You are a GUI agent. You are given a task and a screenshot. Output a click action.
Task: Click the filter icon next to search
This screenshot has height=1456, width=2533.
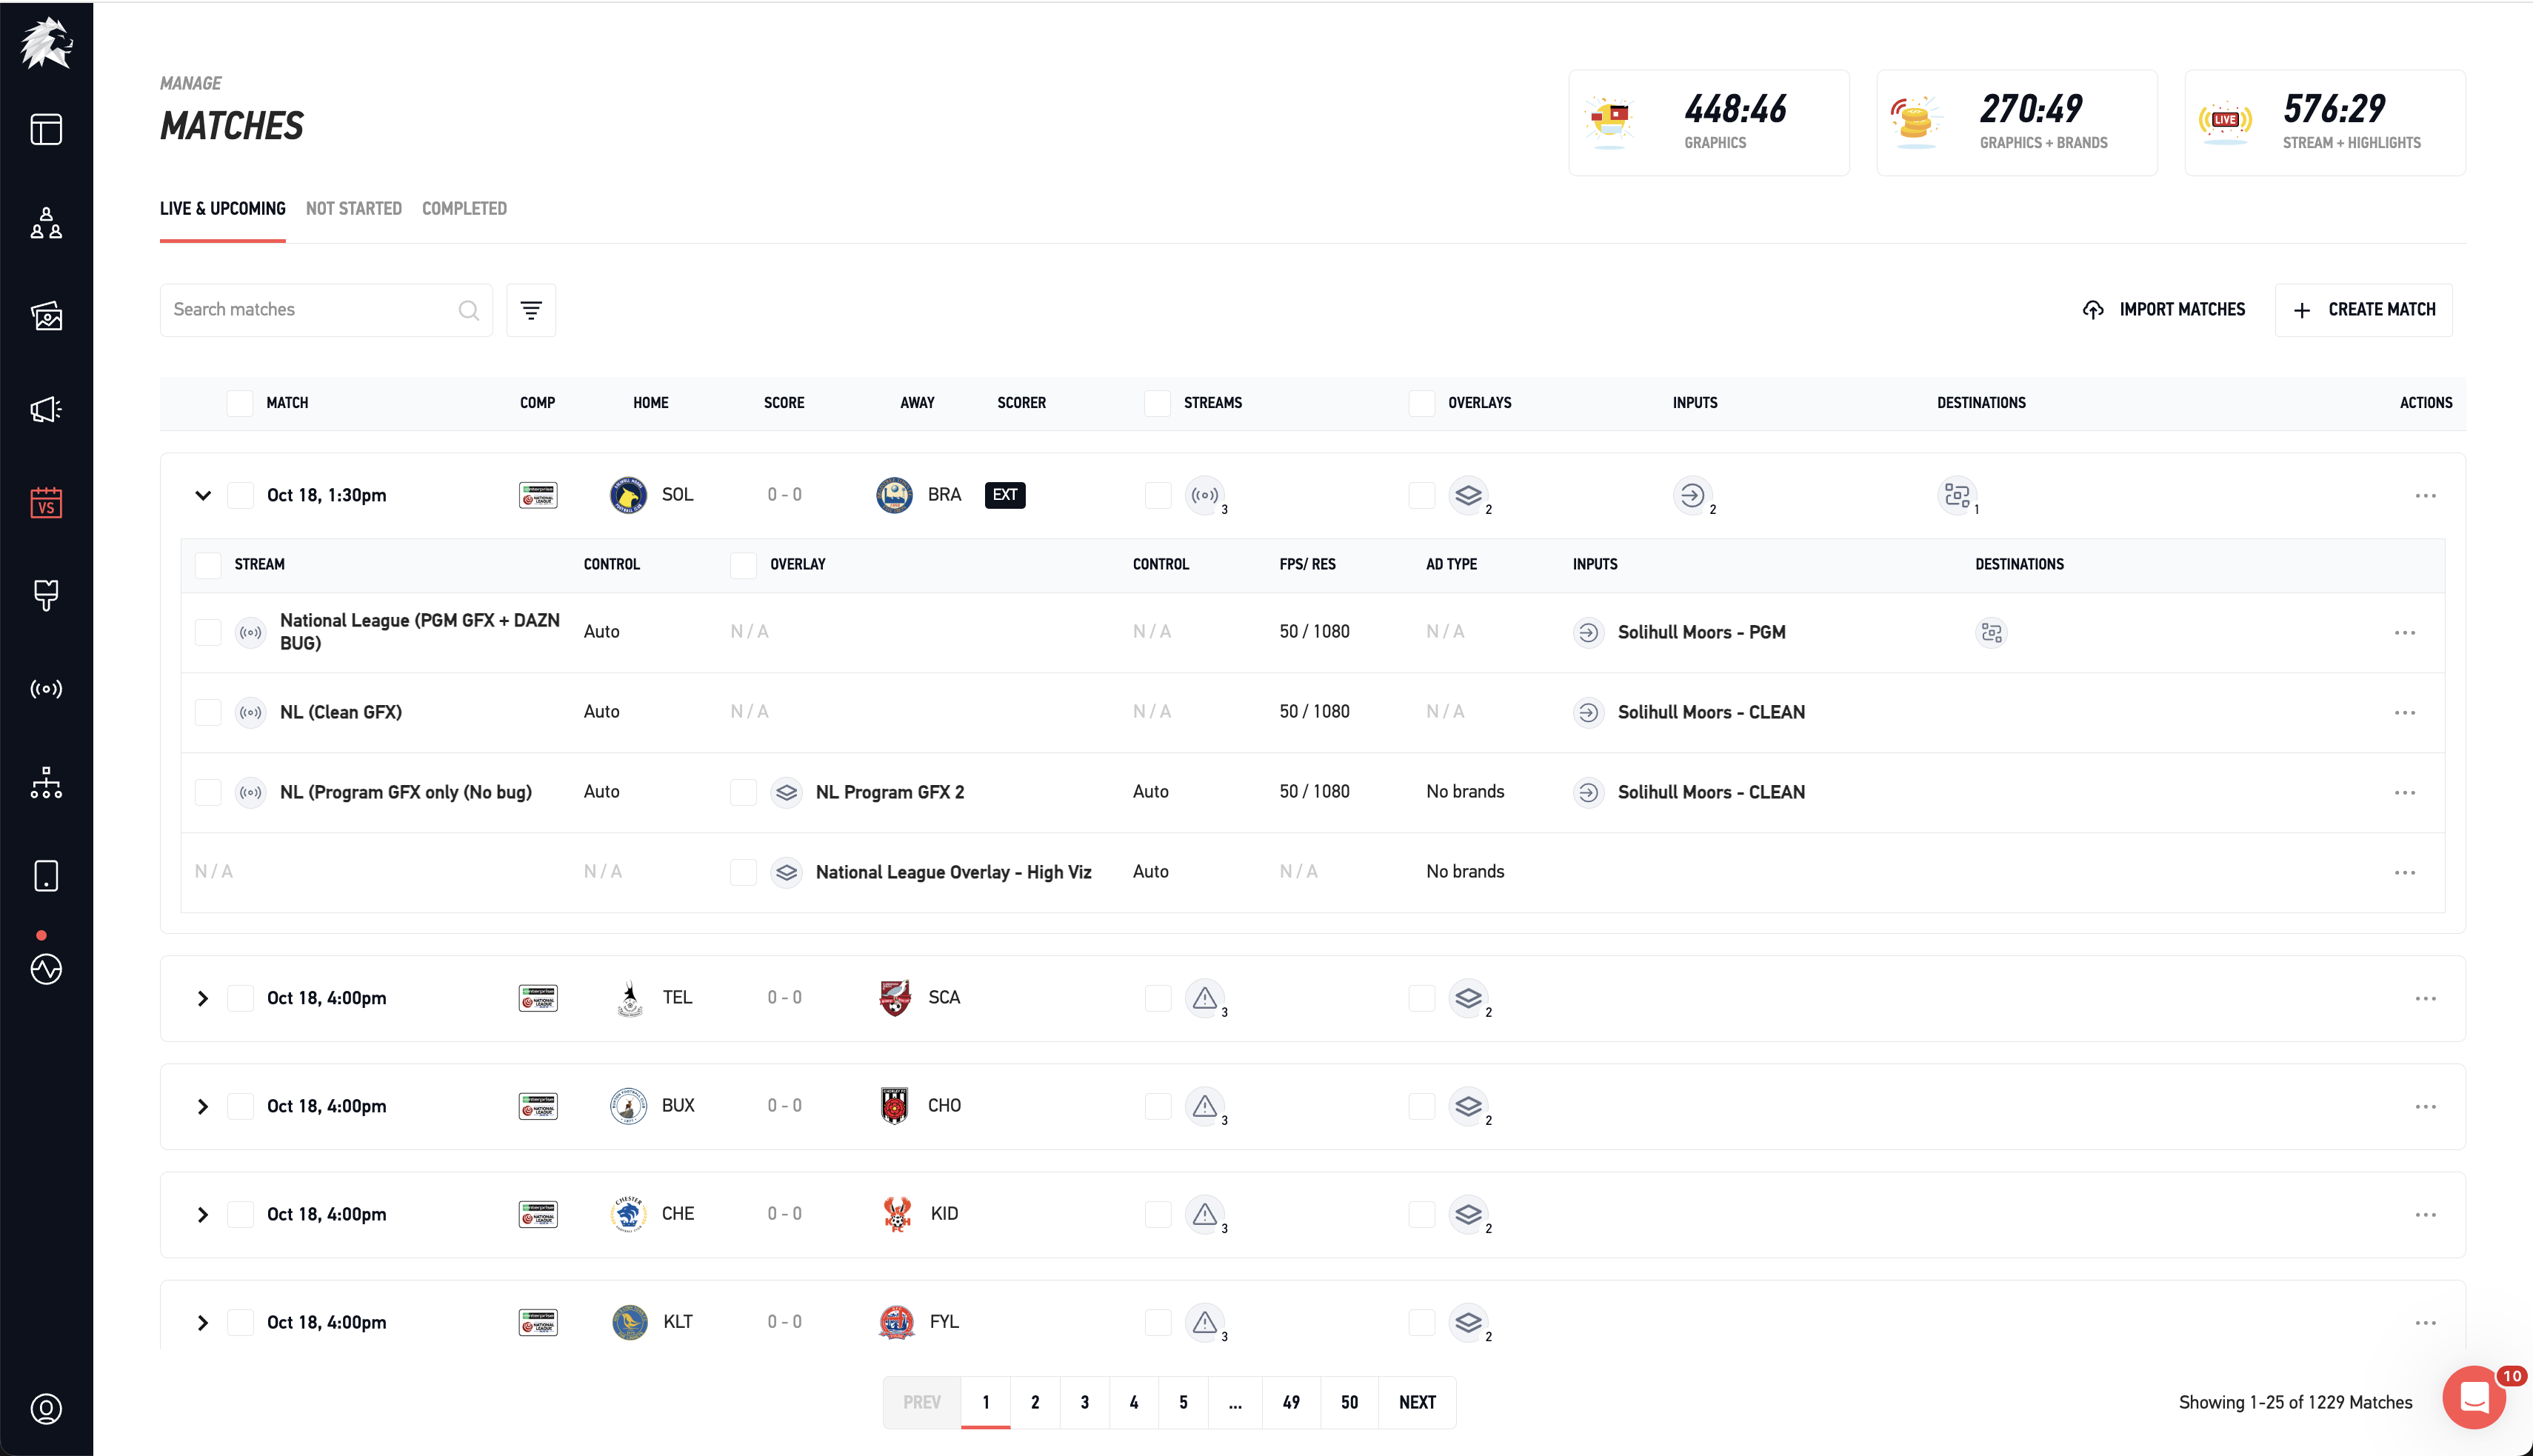tap(531, 310)
